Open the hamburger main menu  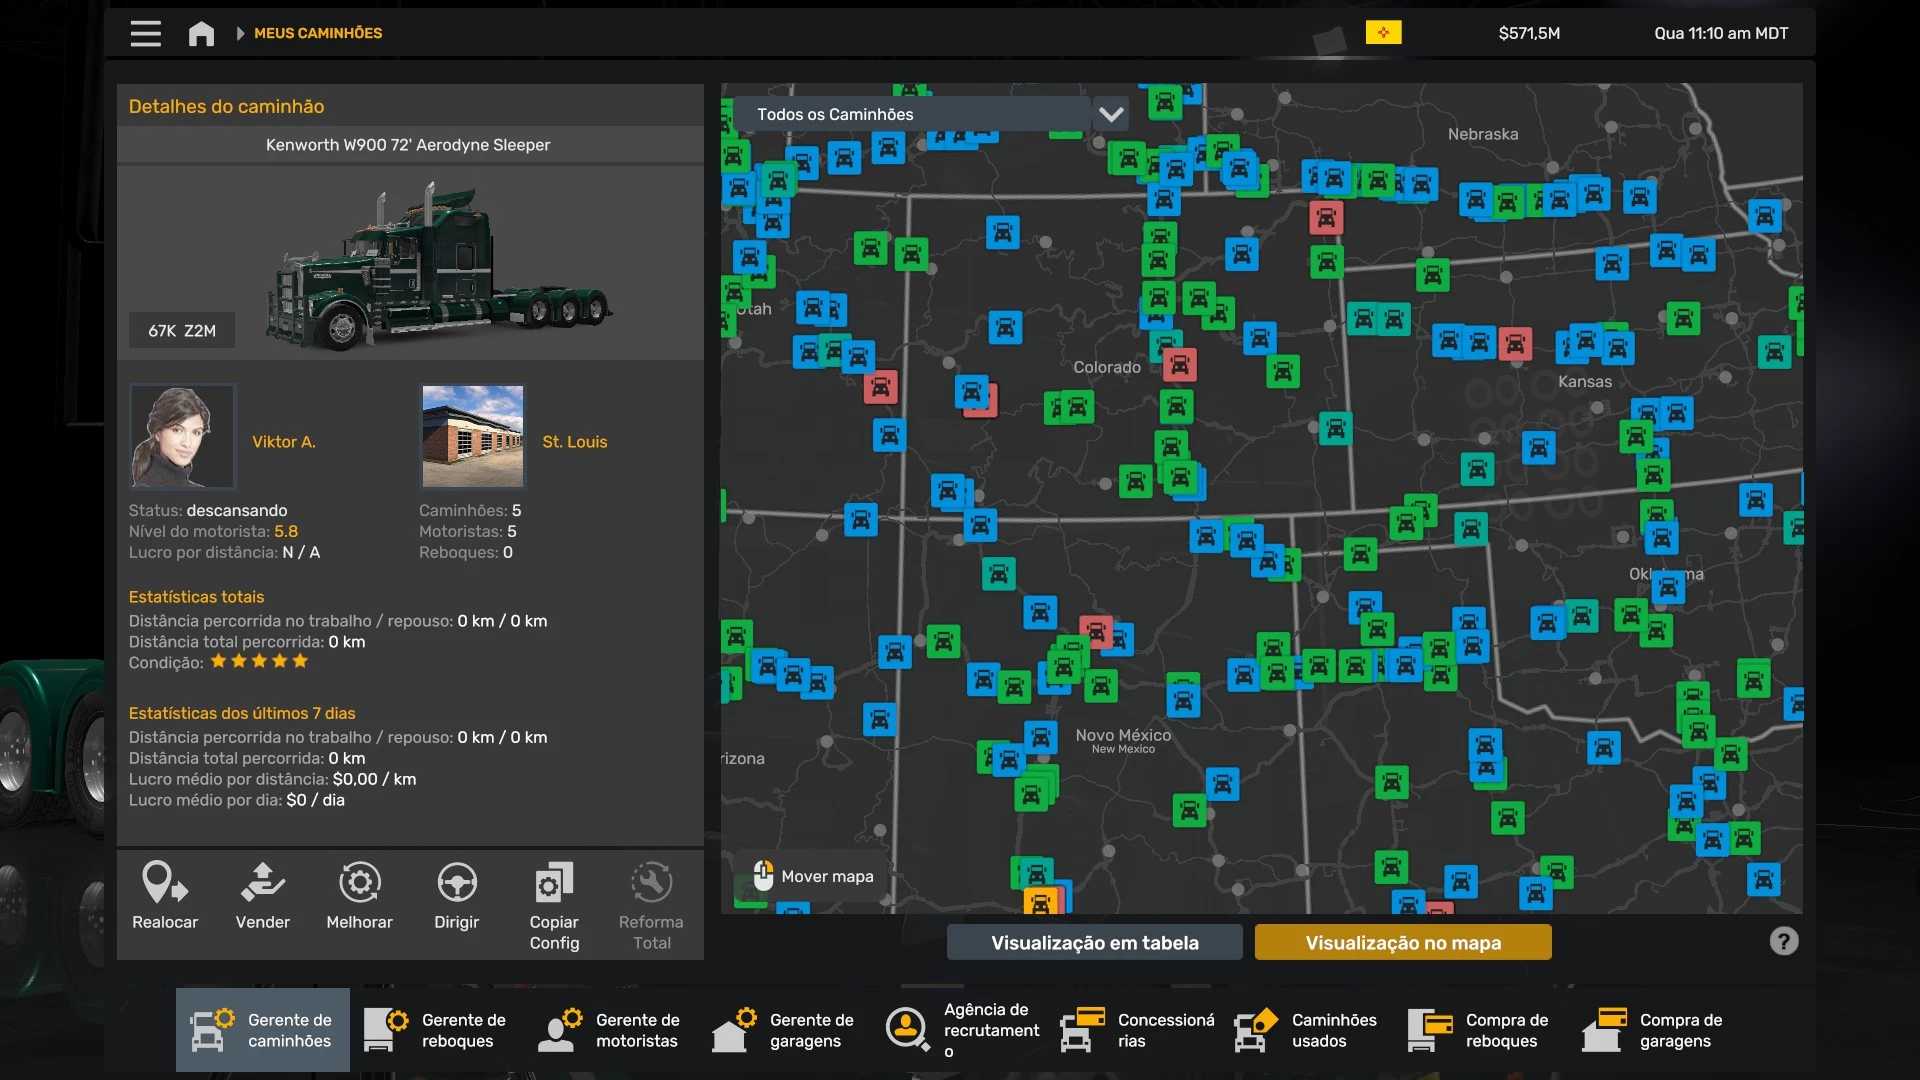tap(145, 33)
